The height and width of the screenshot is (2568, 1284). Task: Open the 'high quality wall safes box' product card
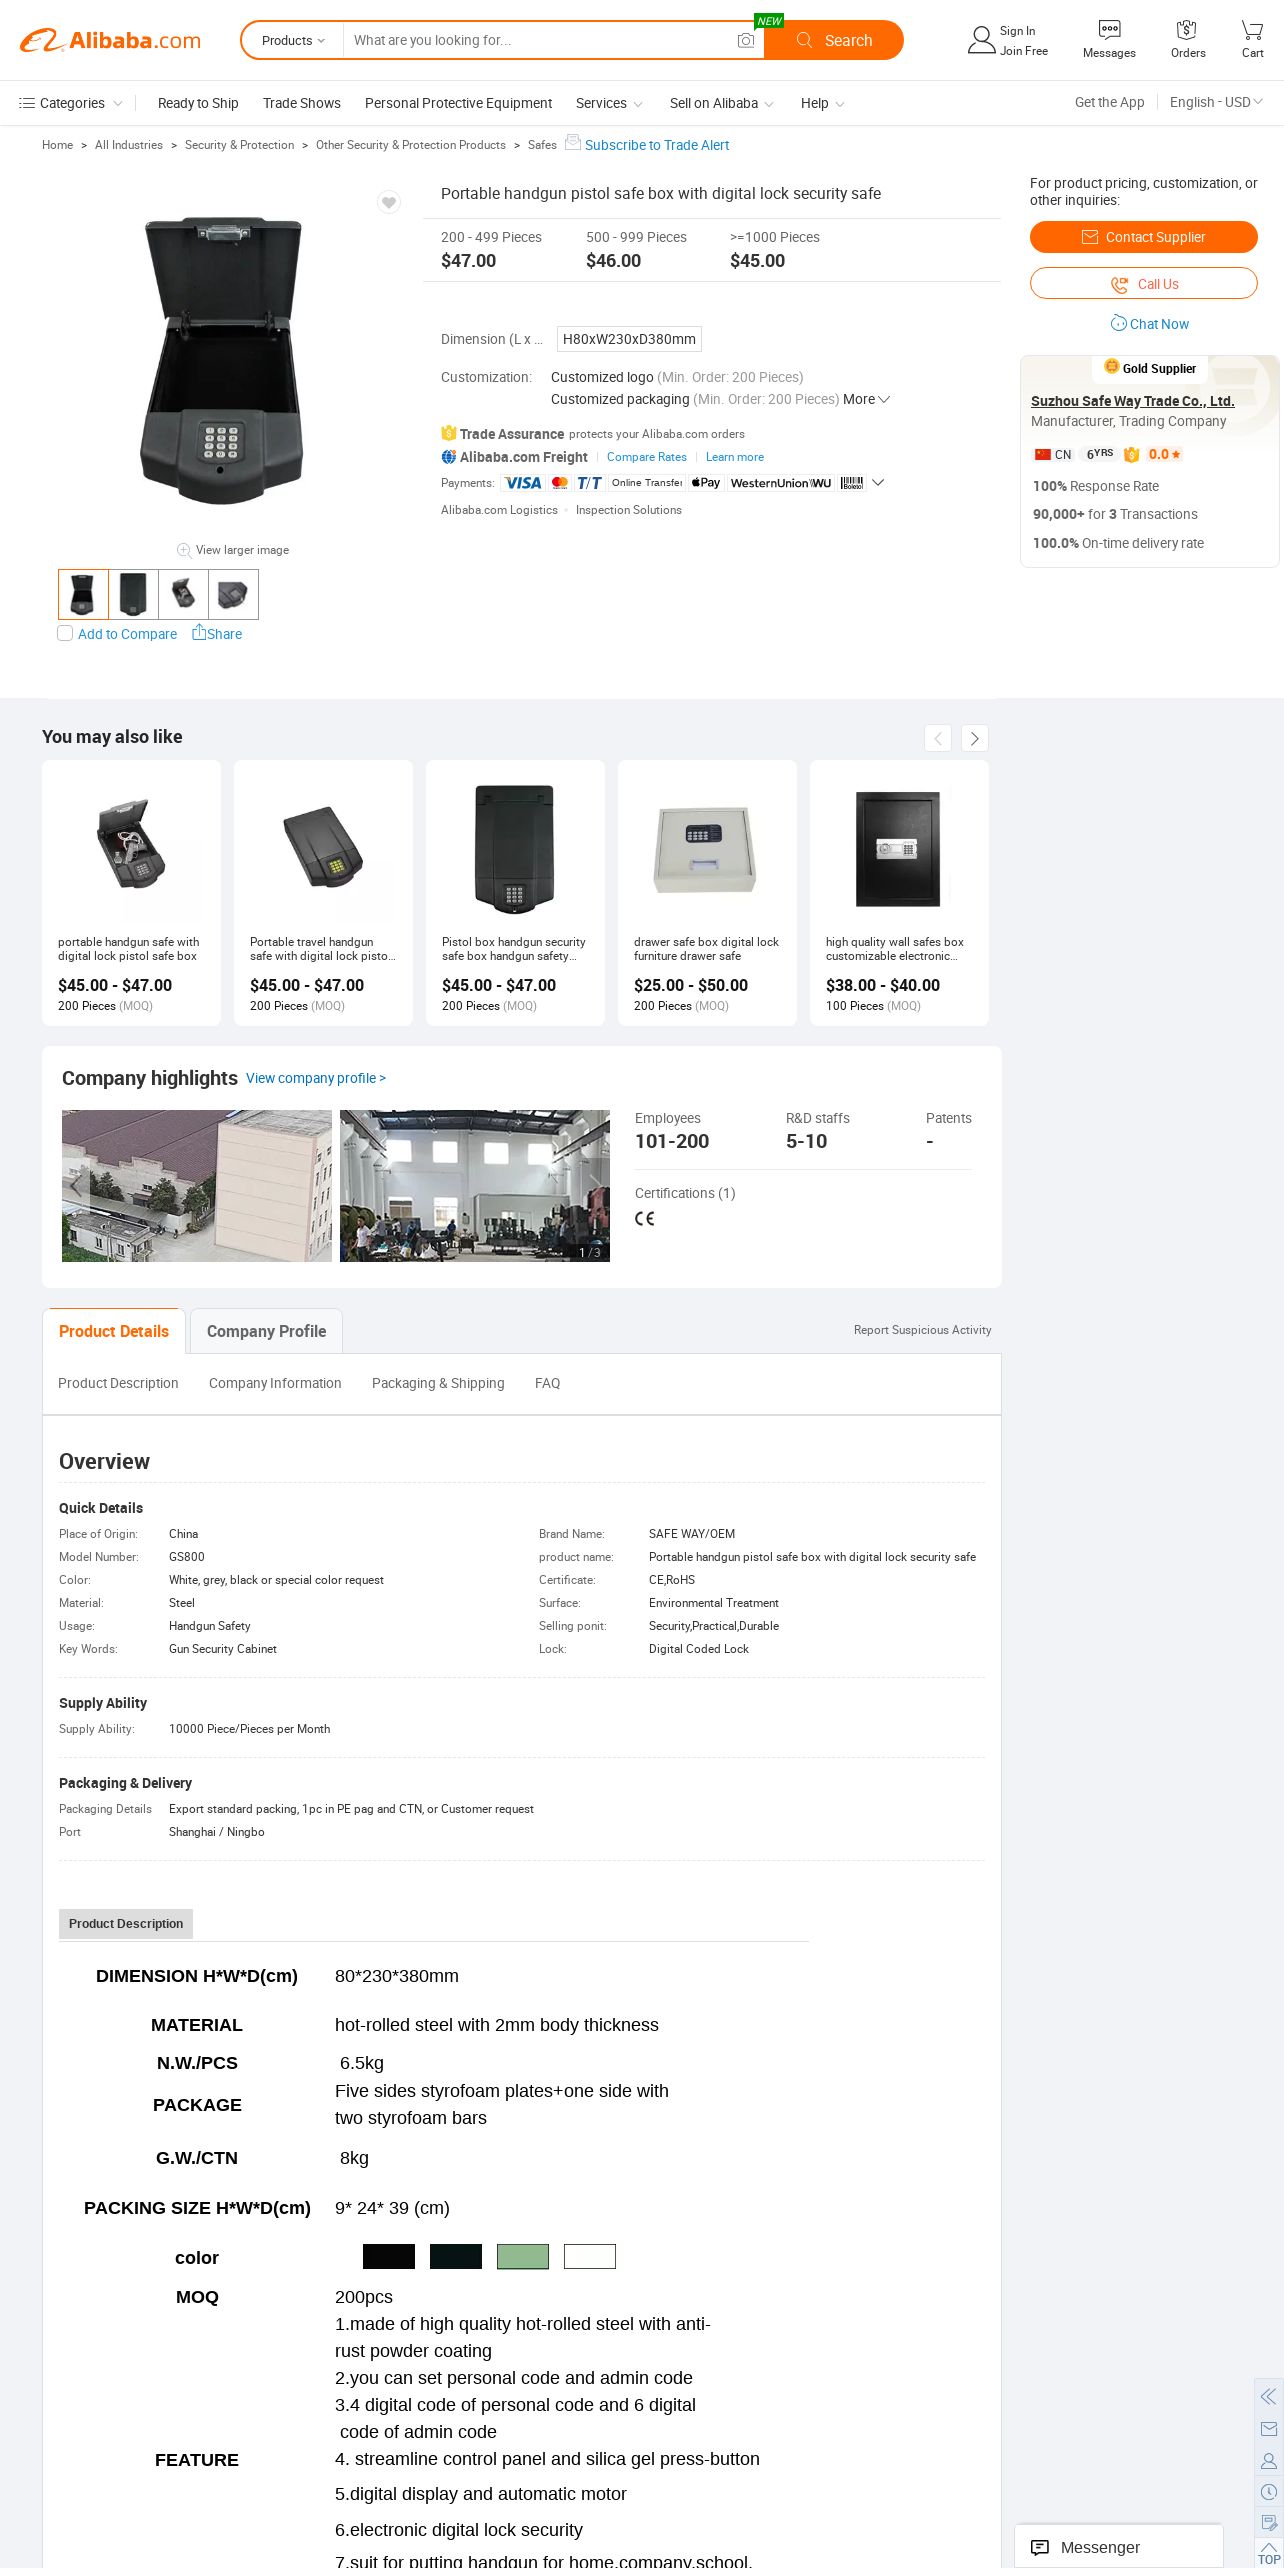click(x=899, y=893)
